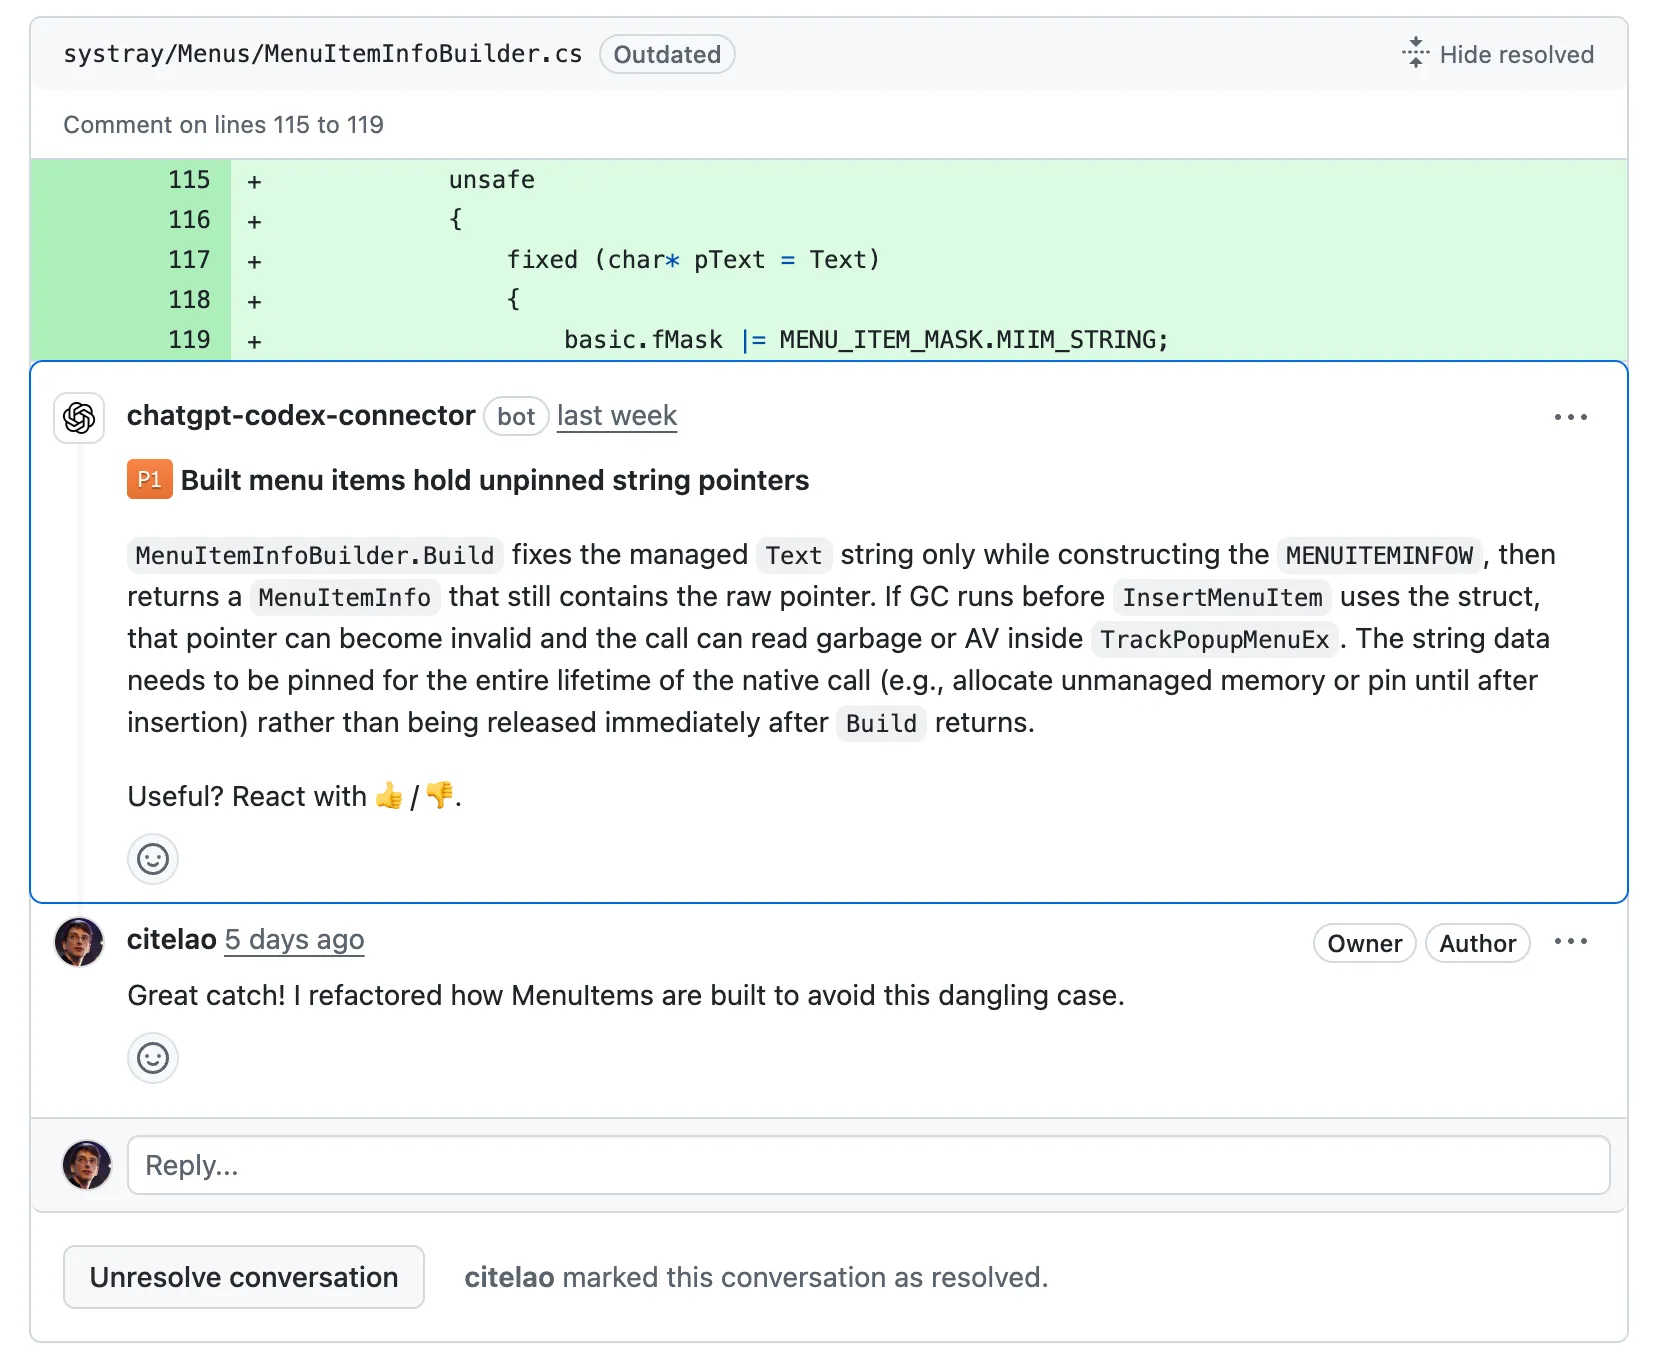This screenshot has width=1660, height=1362.
Task: Toggle Hide resolved for this conversation
Action: pos(1497,54)
